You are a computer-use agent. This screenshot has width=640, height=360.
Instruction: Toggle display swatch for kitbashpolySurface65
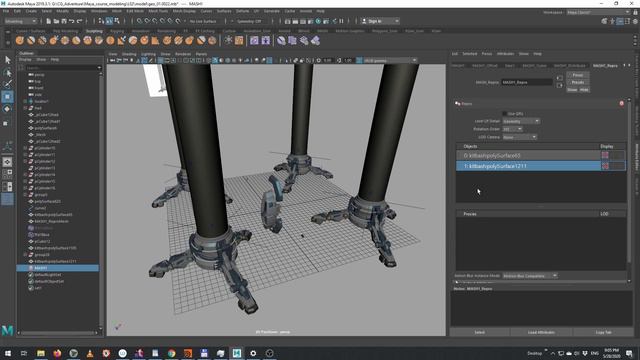coord(605,155)
